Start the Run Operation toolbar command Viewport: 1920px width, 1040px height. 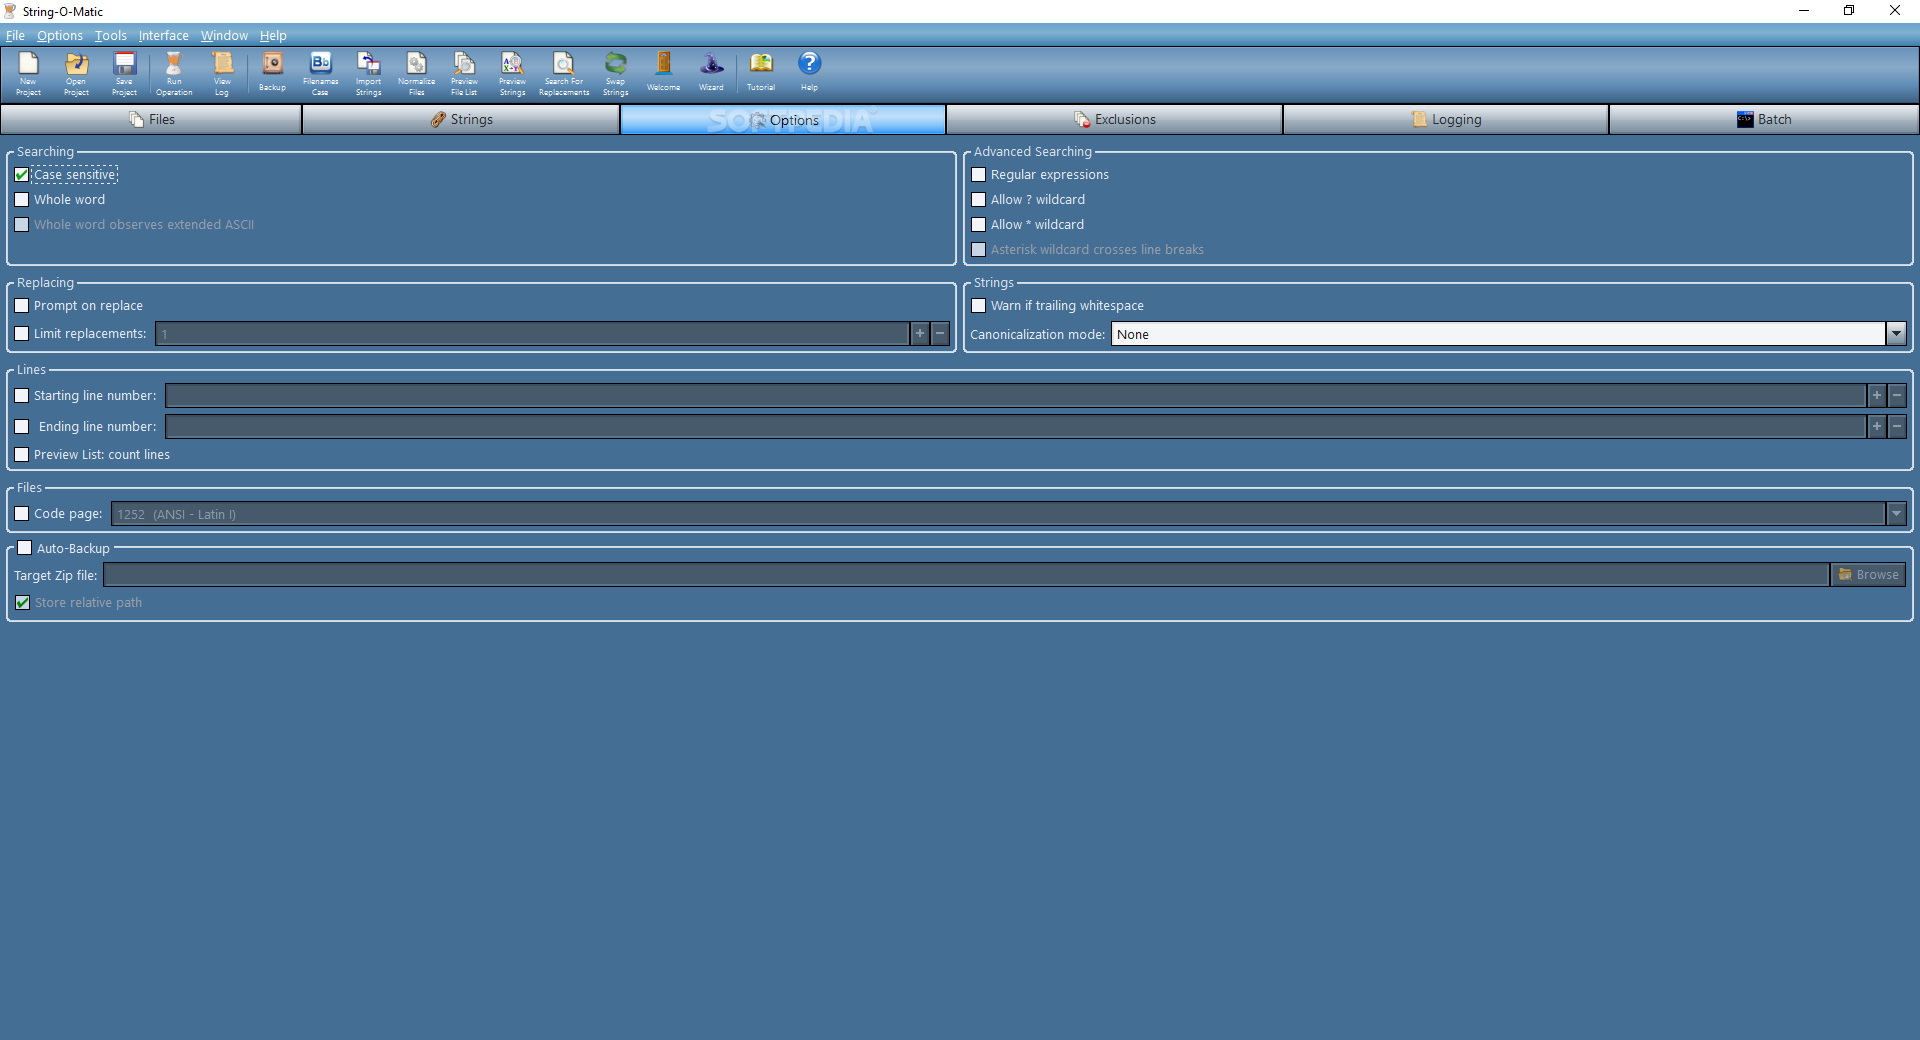coord(174,74)
